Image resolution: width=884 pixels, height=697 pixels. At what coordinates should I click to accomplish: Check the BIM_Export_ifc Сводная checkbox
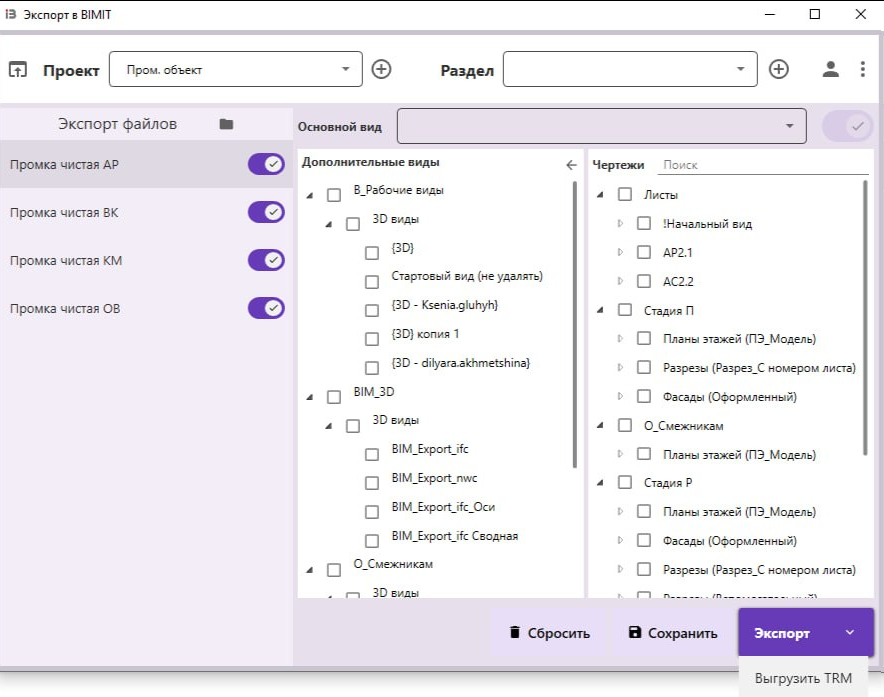[x=372, y=541]
